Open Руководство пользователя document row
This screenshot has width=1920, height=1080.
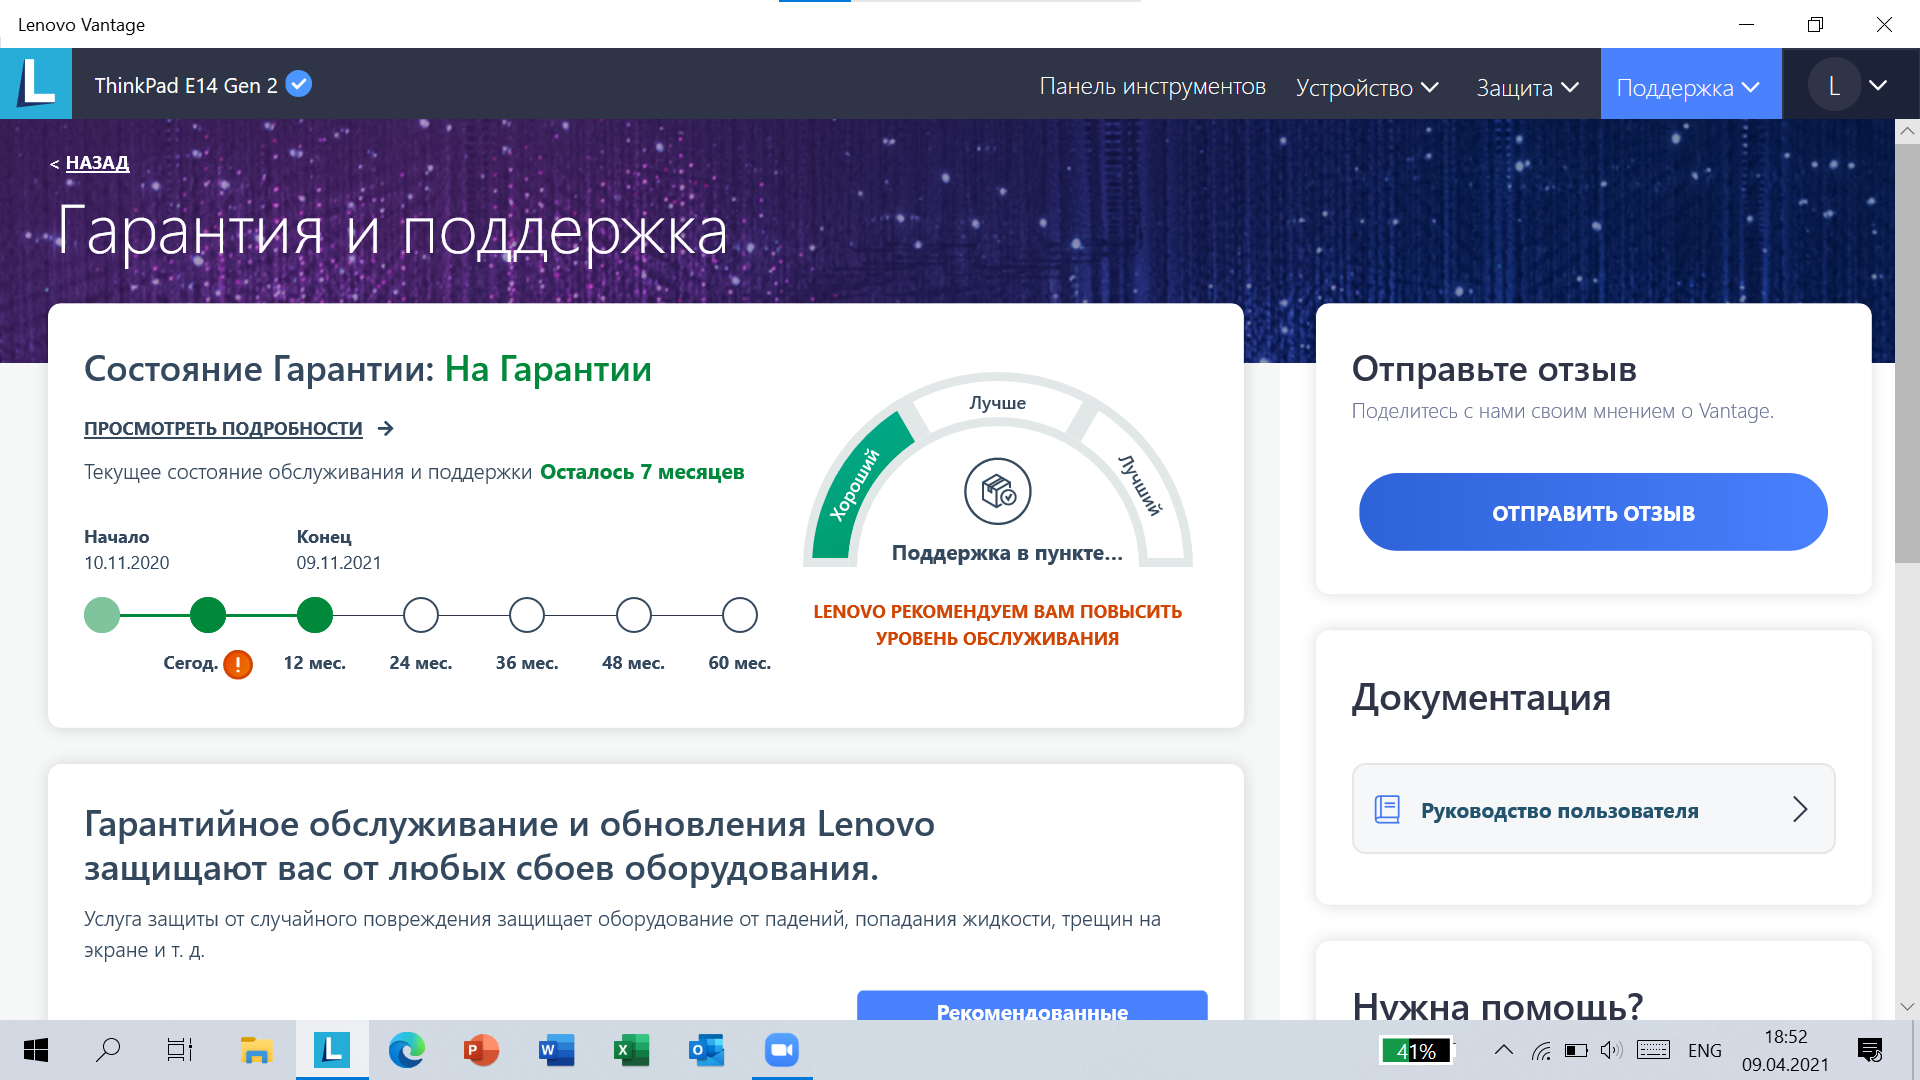pos(1593,809)
